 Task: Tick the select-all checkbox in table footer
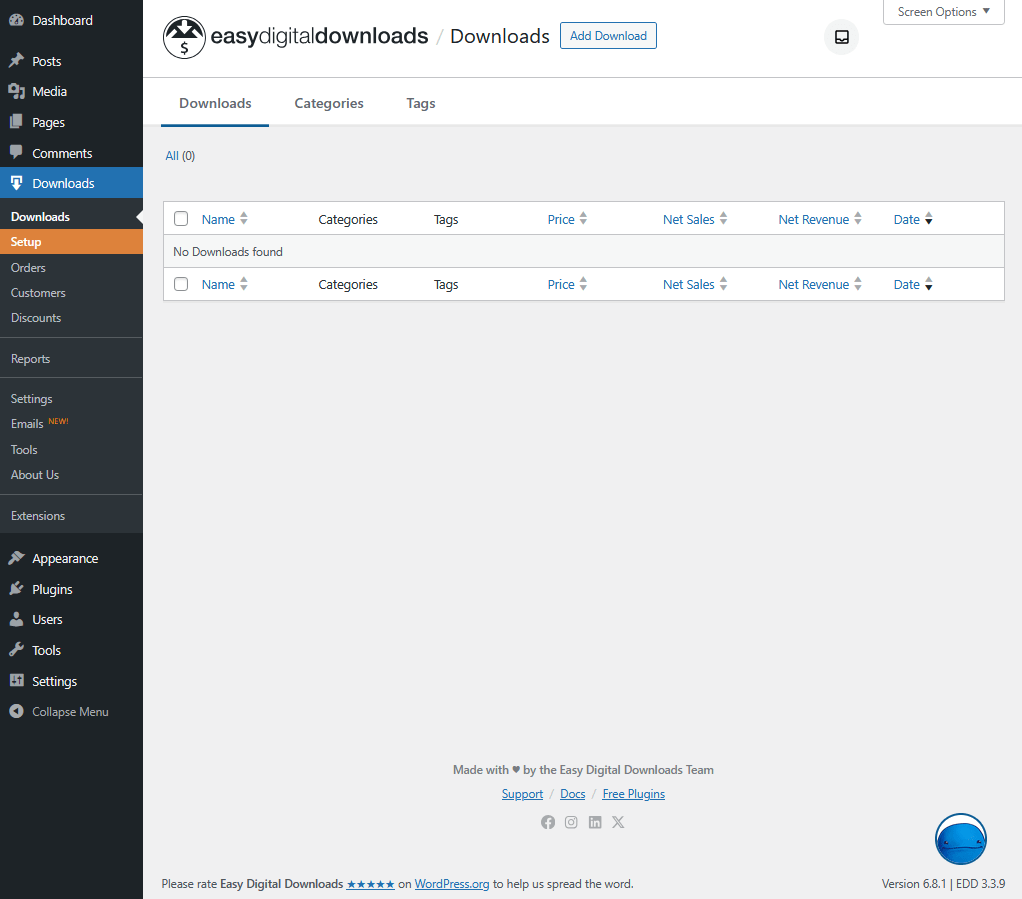181,284
